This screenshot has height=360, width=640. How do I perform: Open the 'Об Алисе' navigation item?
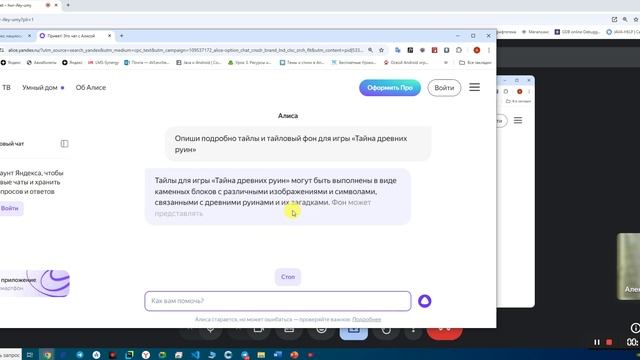click(91, 87)
